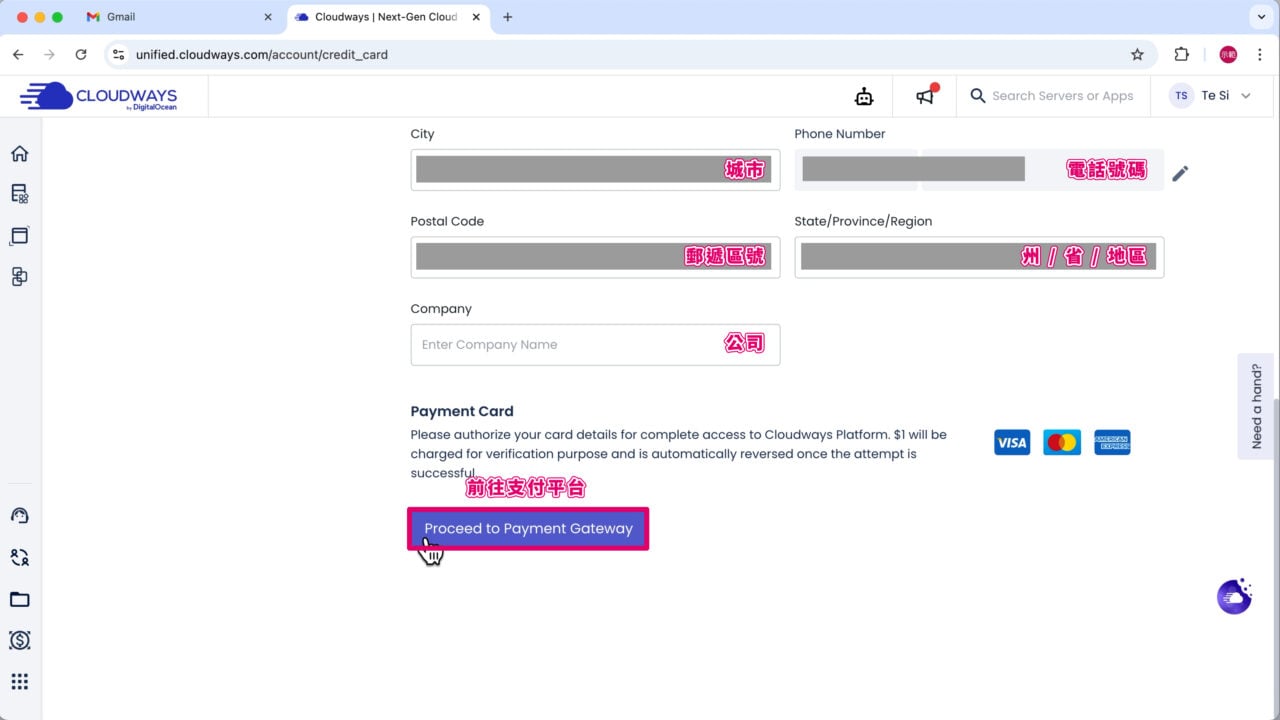Expand the Chrome tab search chevron
Image resolution: width=1280 pixels, height=720 pixels.
point(1259,17)
